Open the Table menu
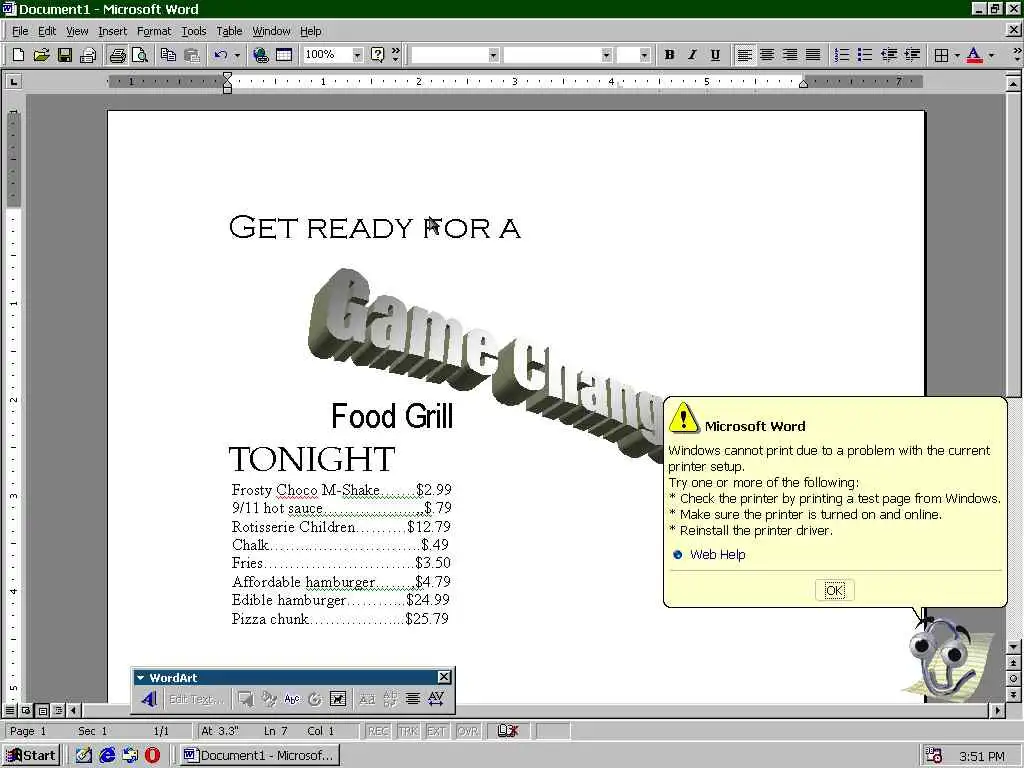 [229, 31]
